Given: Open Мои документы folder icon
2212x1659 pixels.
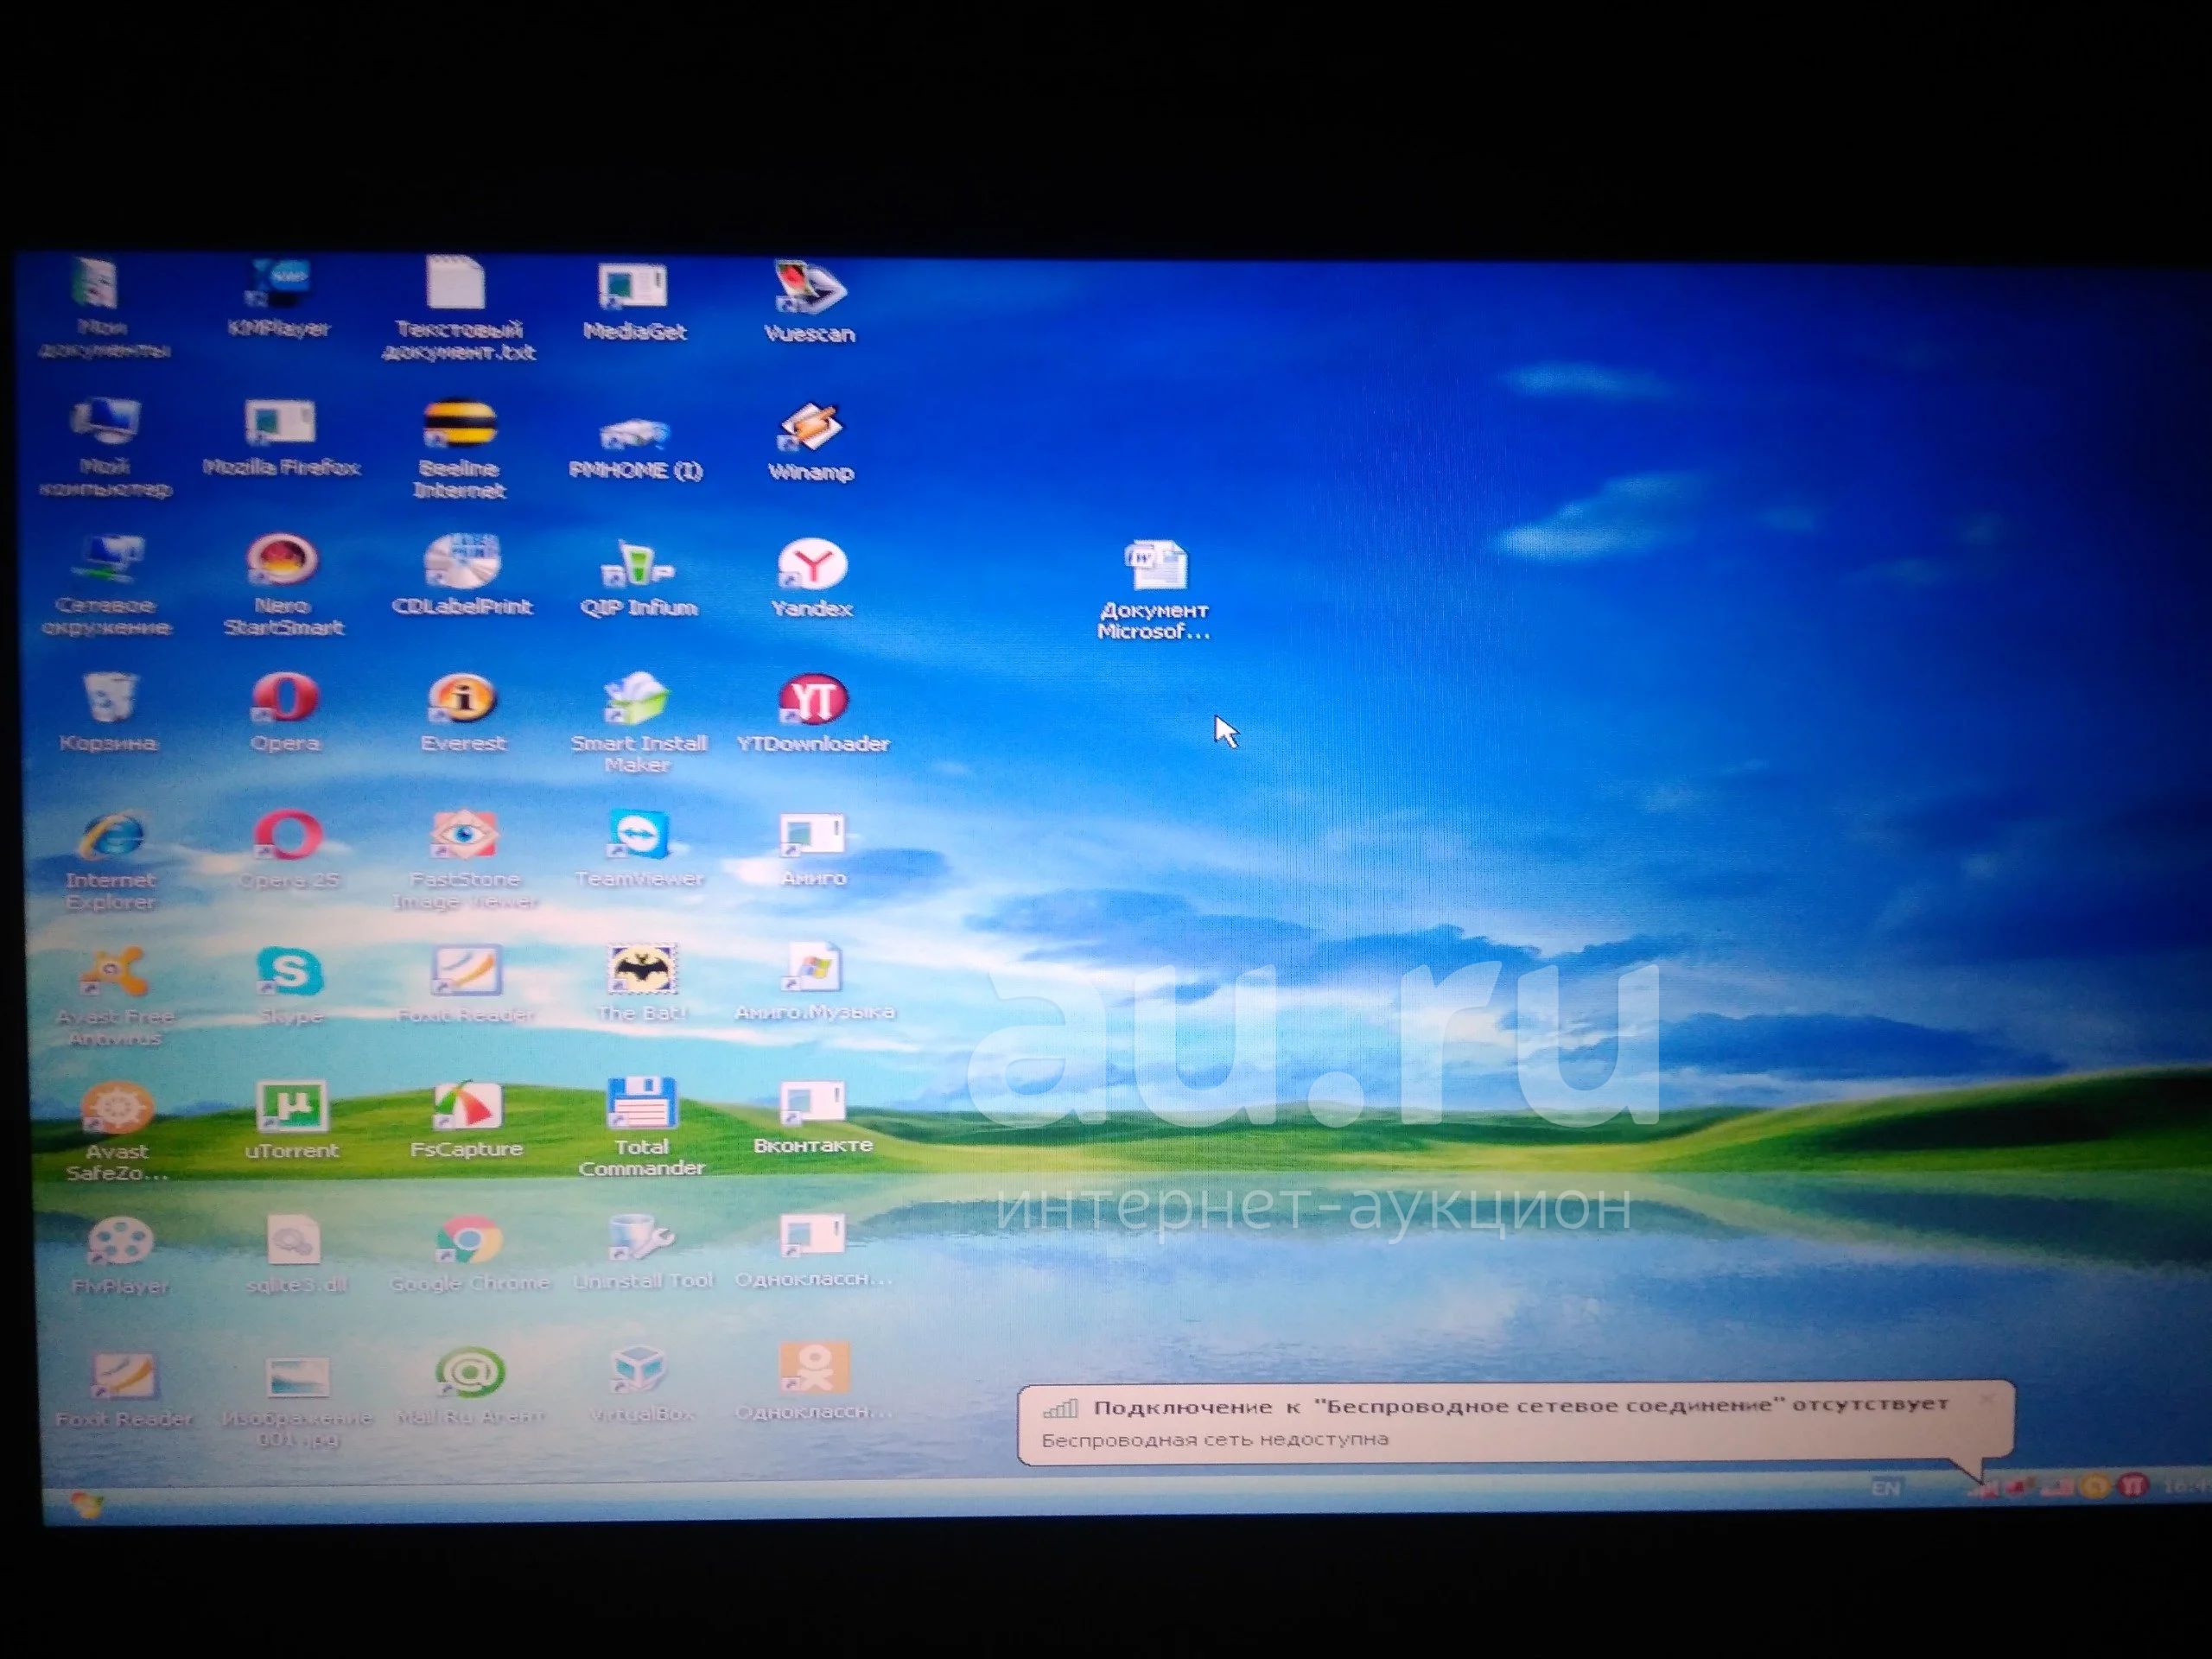Looking at the screenshot, I should 103,308.
